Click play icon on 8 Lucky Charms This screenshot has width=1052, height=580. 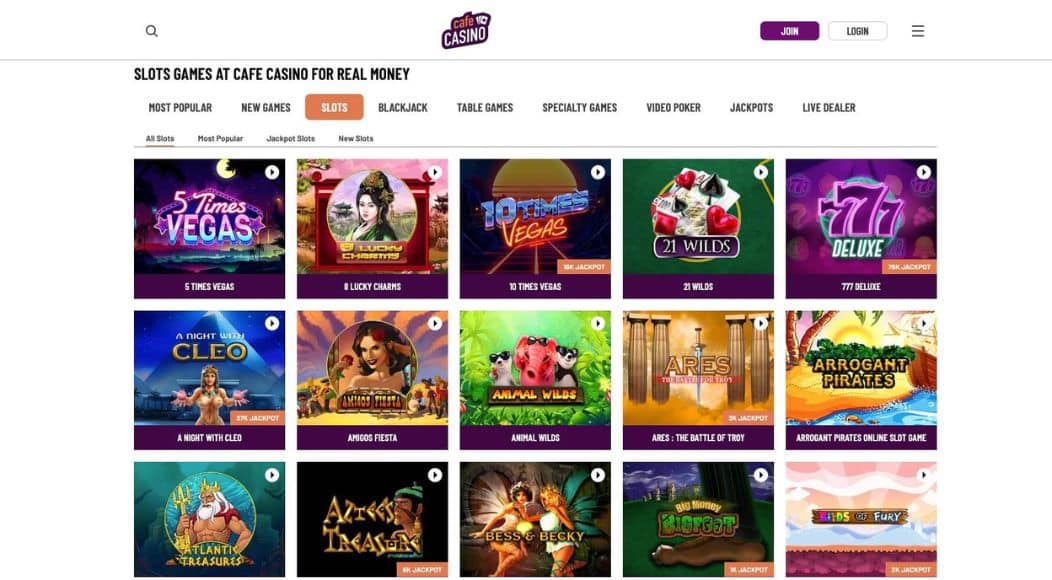coord(435,173)
